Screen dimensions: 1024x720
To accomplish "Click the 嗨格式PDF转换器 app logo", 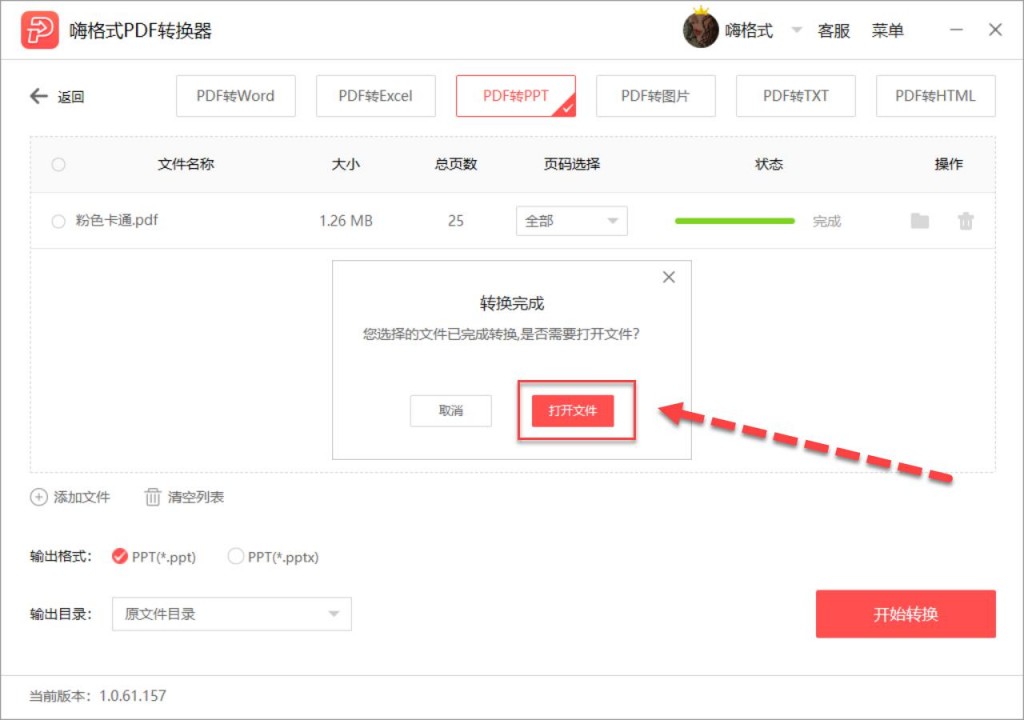I will pos(39,30).
